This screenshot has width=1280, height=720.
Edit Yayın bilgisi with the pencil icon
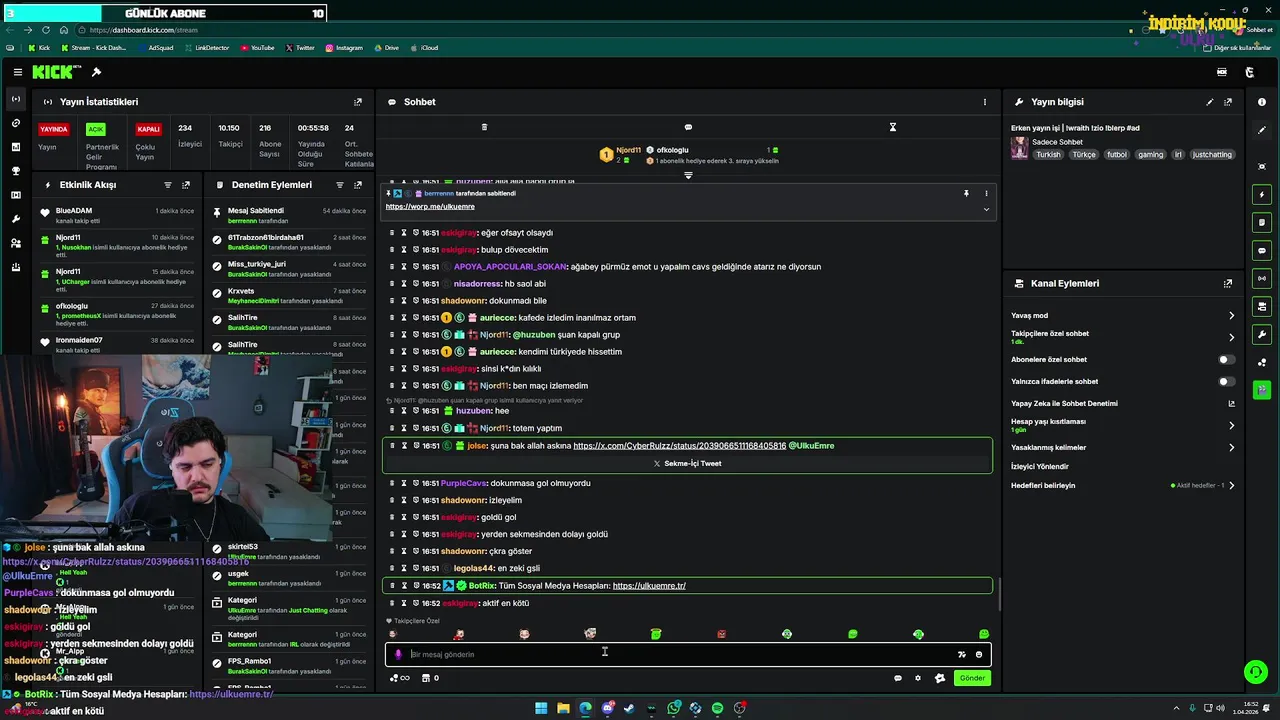[x=1210, y=102]
